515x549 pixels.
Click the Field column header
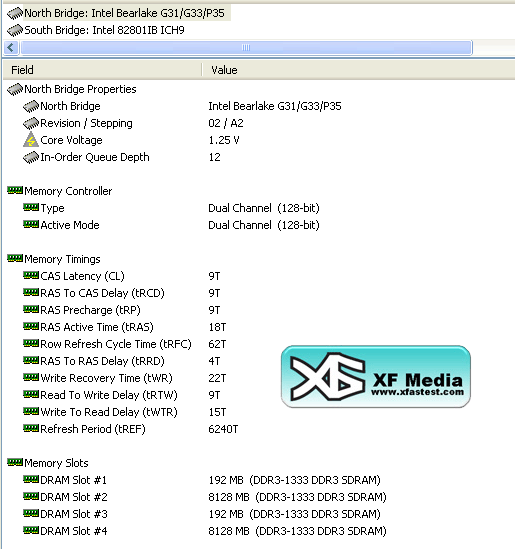pos(102,70)
